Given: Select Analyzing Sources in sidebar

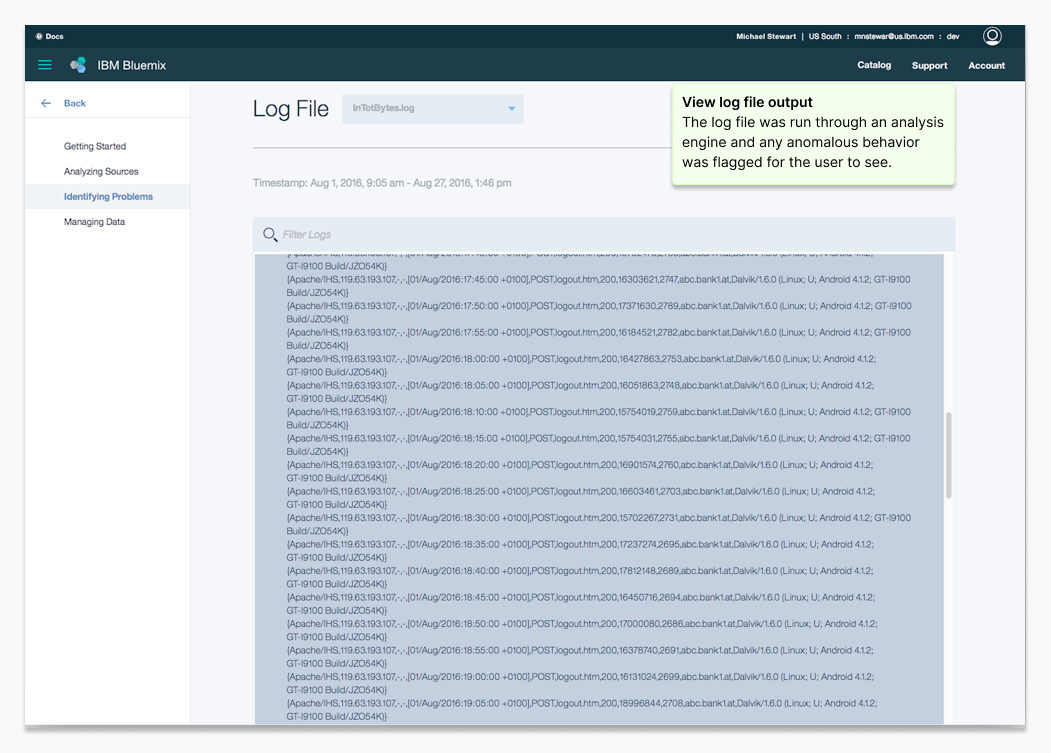Looking at the screenshot, I should click(101, 171).
